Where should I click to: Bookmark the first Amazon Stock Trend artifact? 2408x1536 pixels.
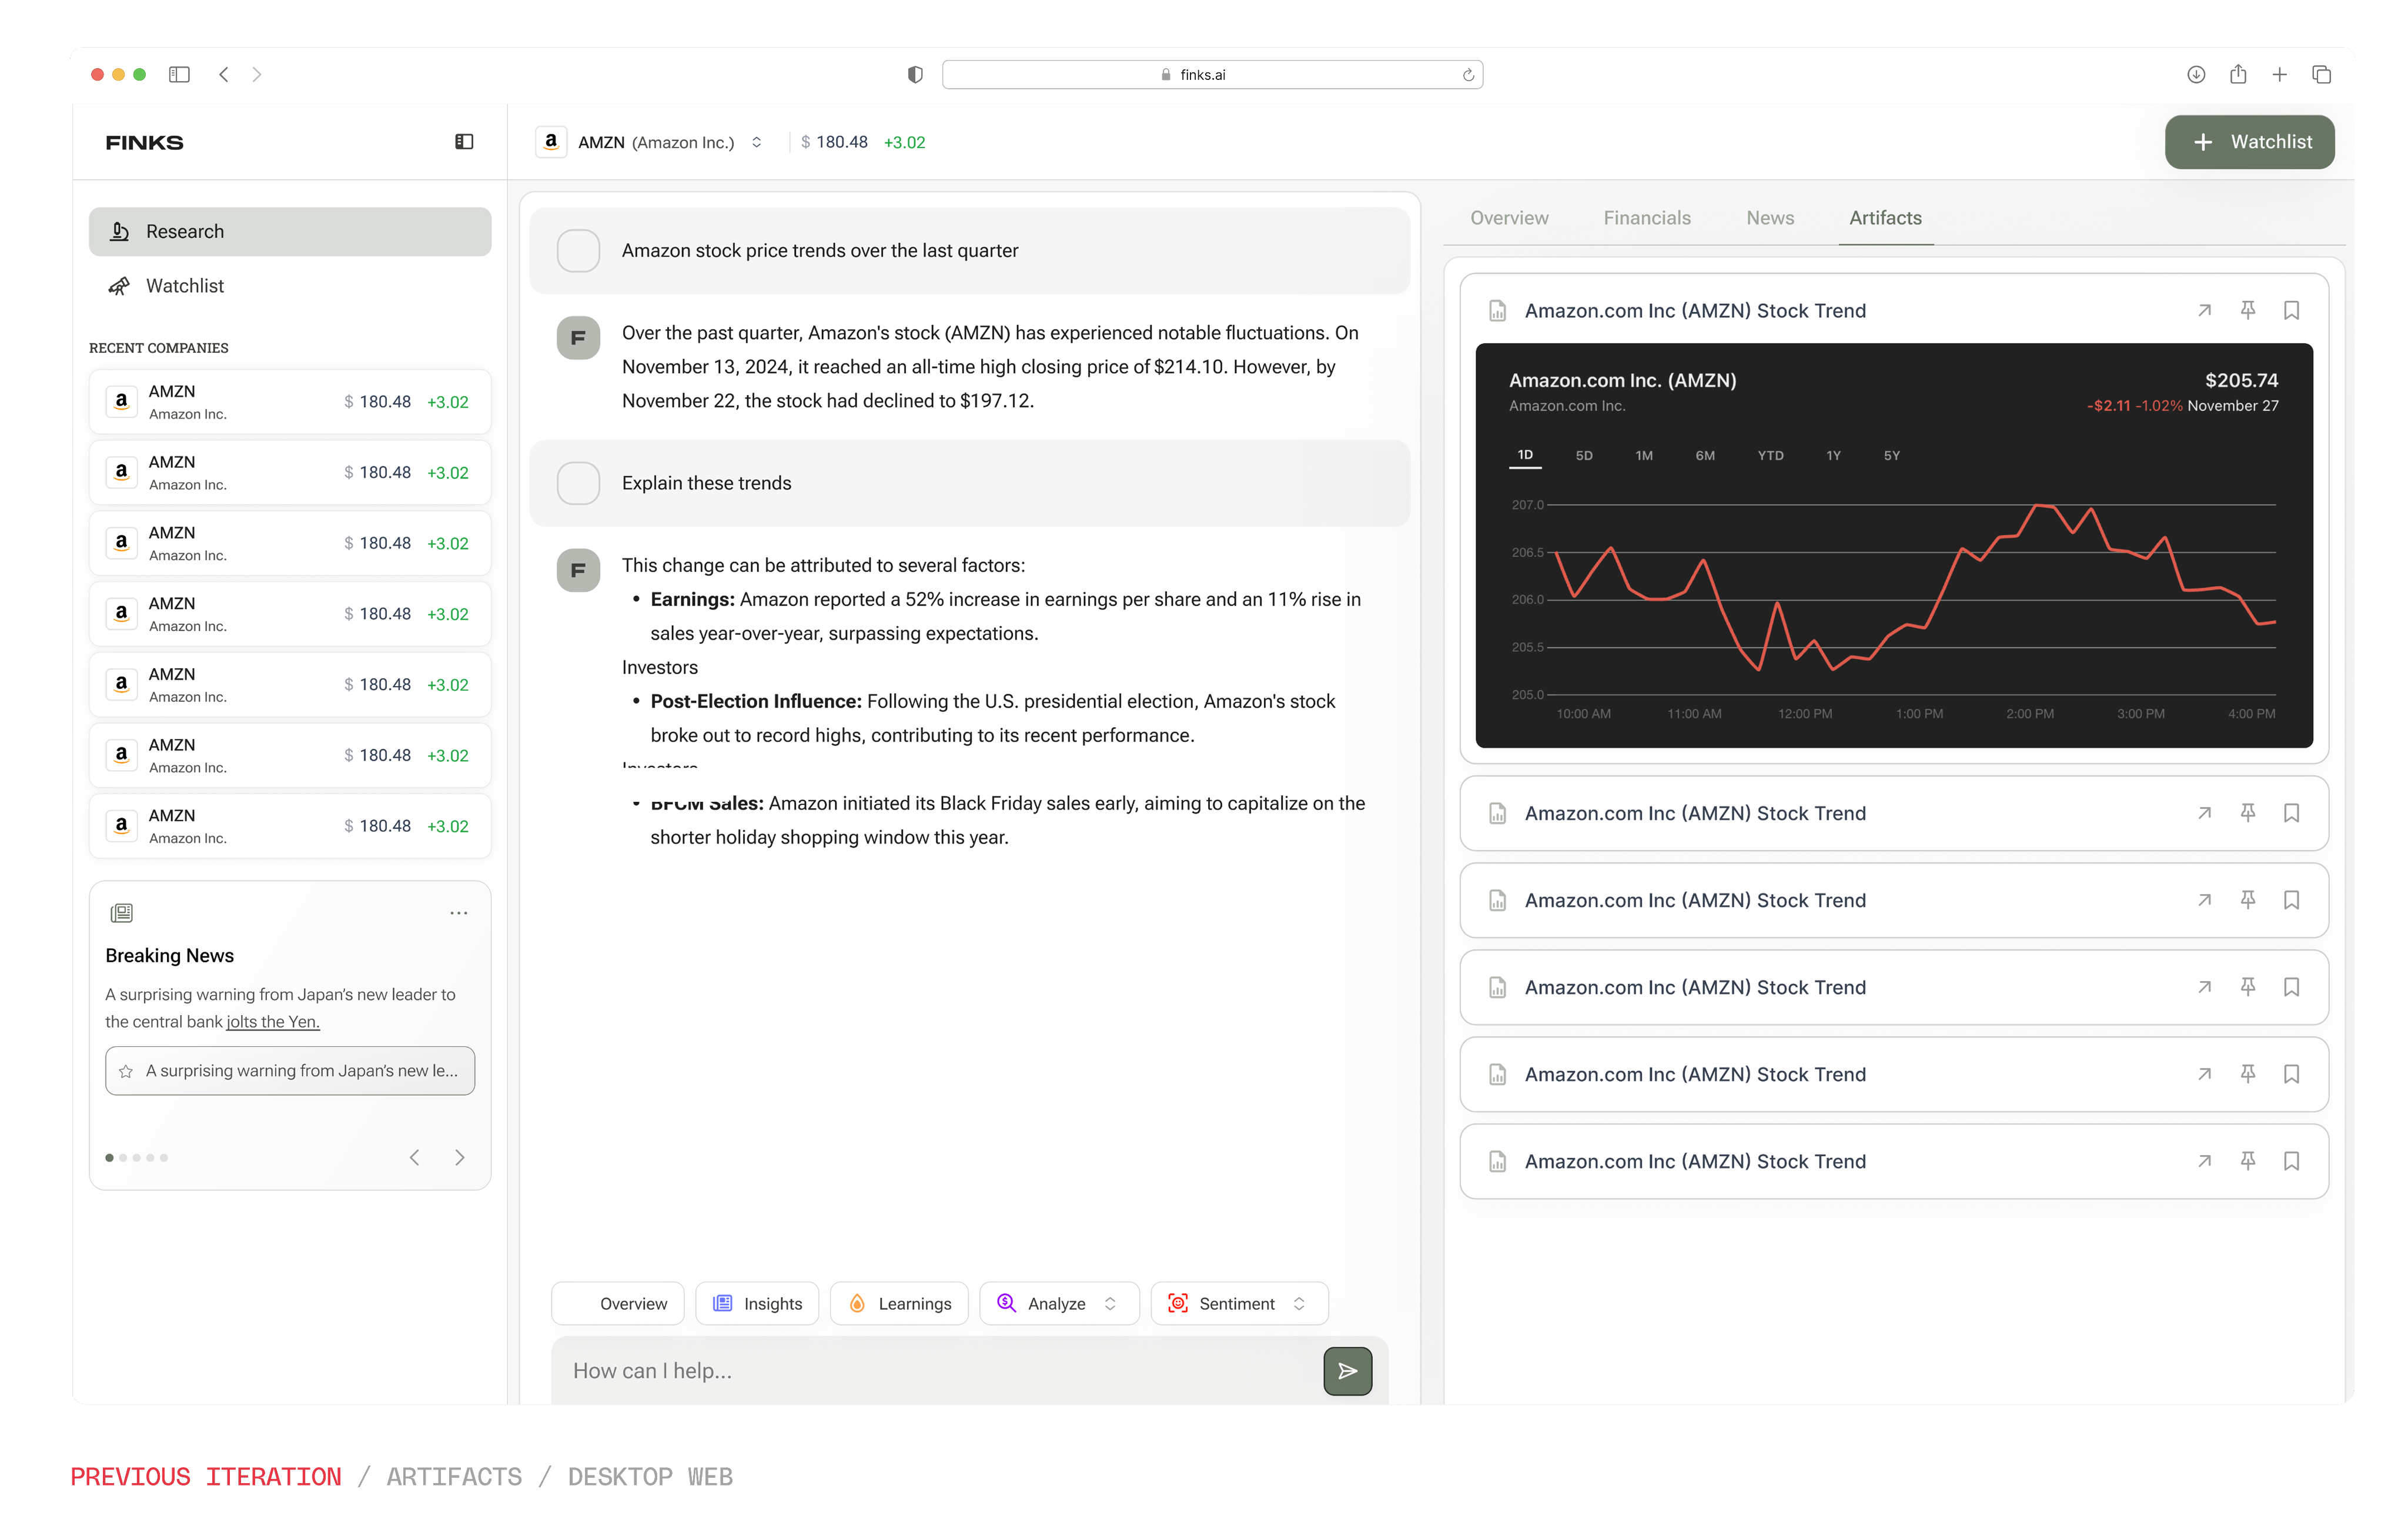point(2291,310)
